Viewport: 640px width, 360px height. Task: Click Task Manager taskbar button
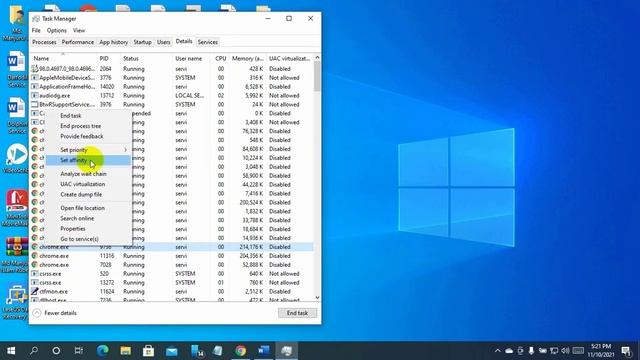tap(287, 351)
